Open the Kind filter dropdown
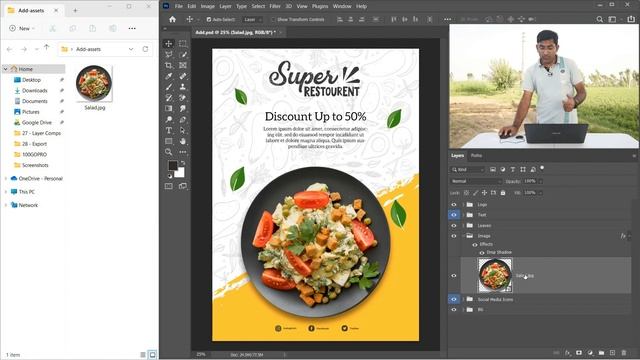640x360 pixels. [x=468, y=169]
